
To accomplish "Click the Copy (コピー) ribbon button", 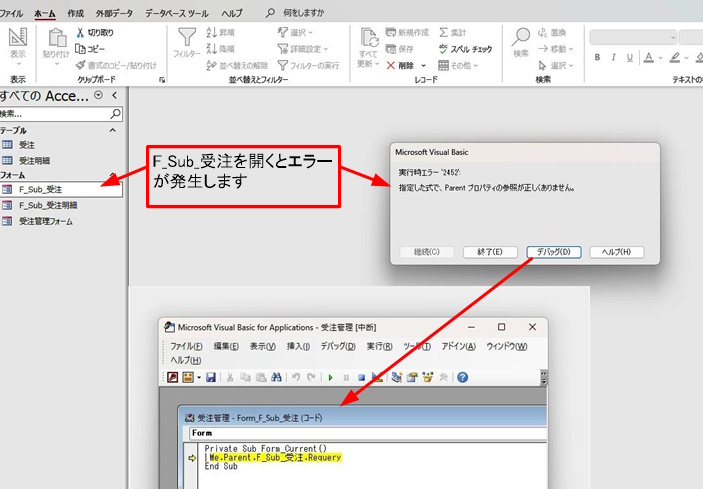I will pyautogui.click(x=90, y=48).
